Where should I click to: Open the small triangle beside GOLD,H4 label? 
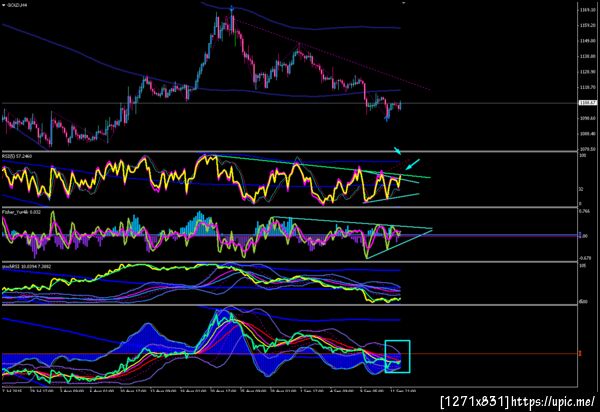(x=4, y=5)
